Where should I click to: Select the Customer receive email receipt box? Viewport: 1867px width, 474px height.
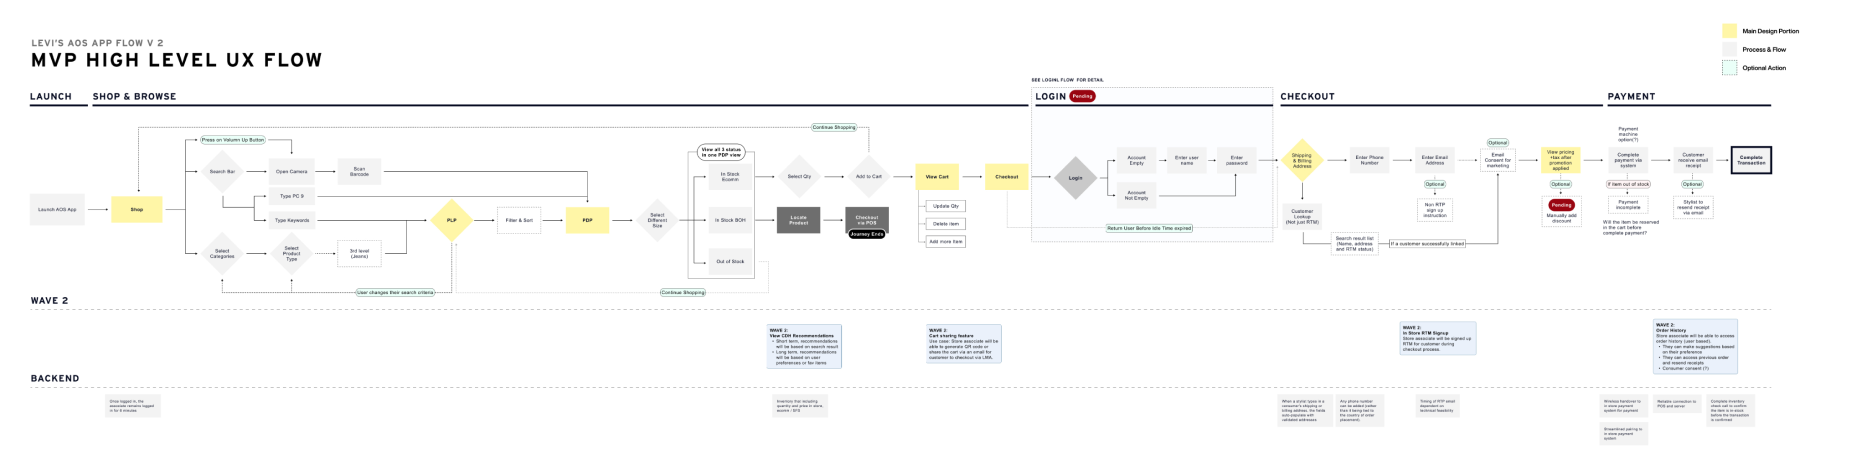(x=1693, y=160)
